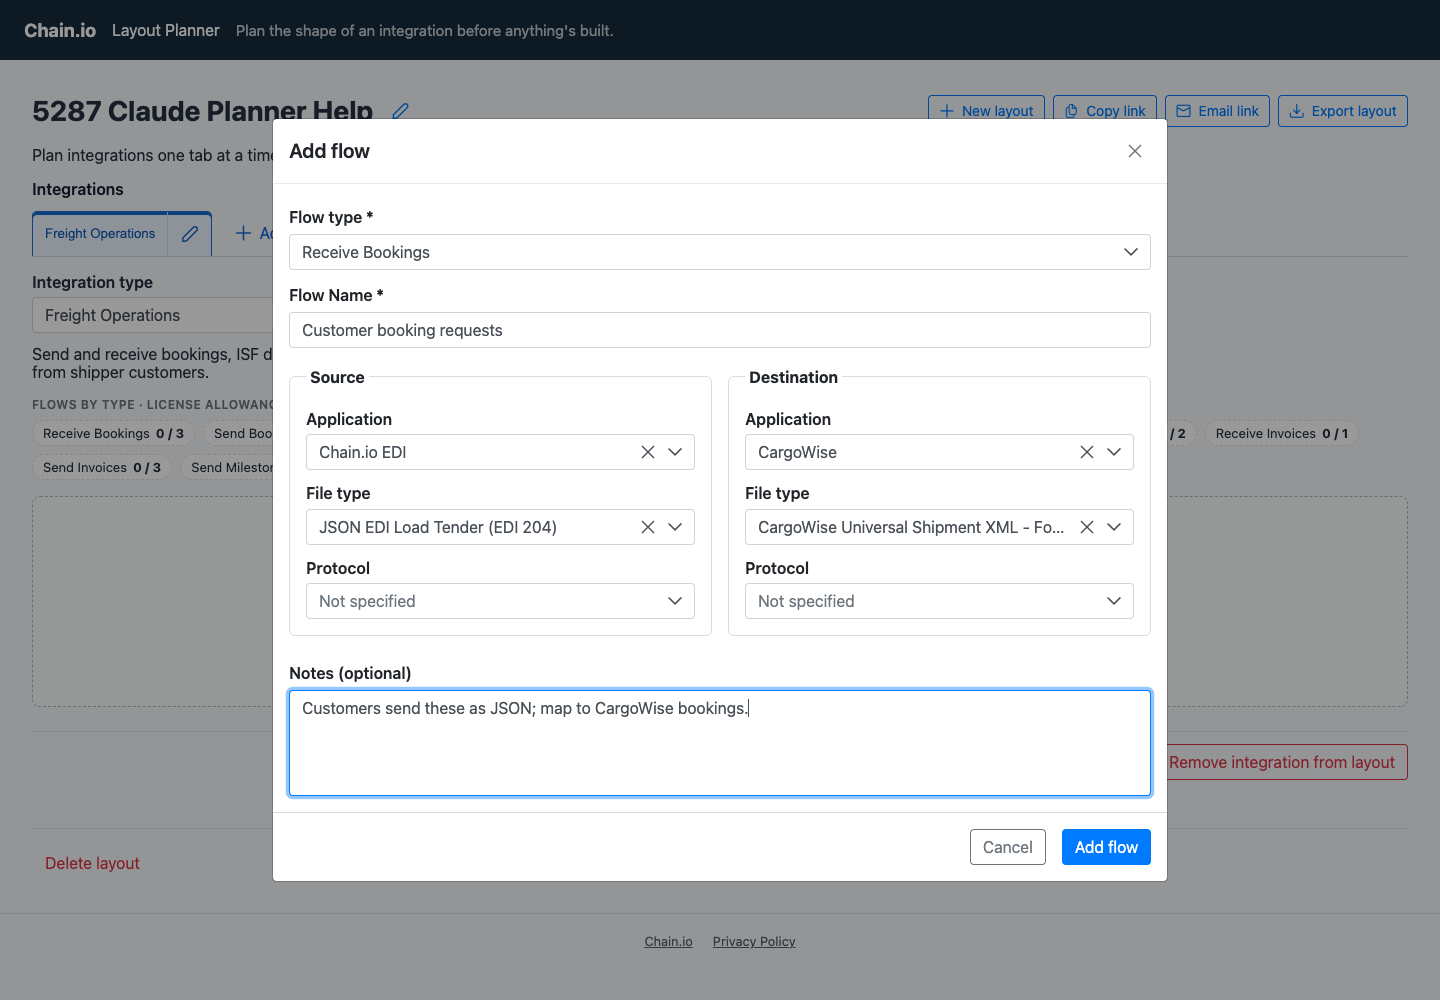Expand the Destination File type dropdown chevron
The height and width of the screenshot is (1000, 1440).
click(1114, 527)
